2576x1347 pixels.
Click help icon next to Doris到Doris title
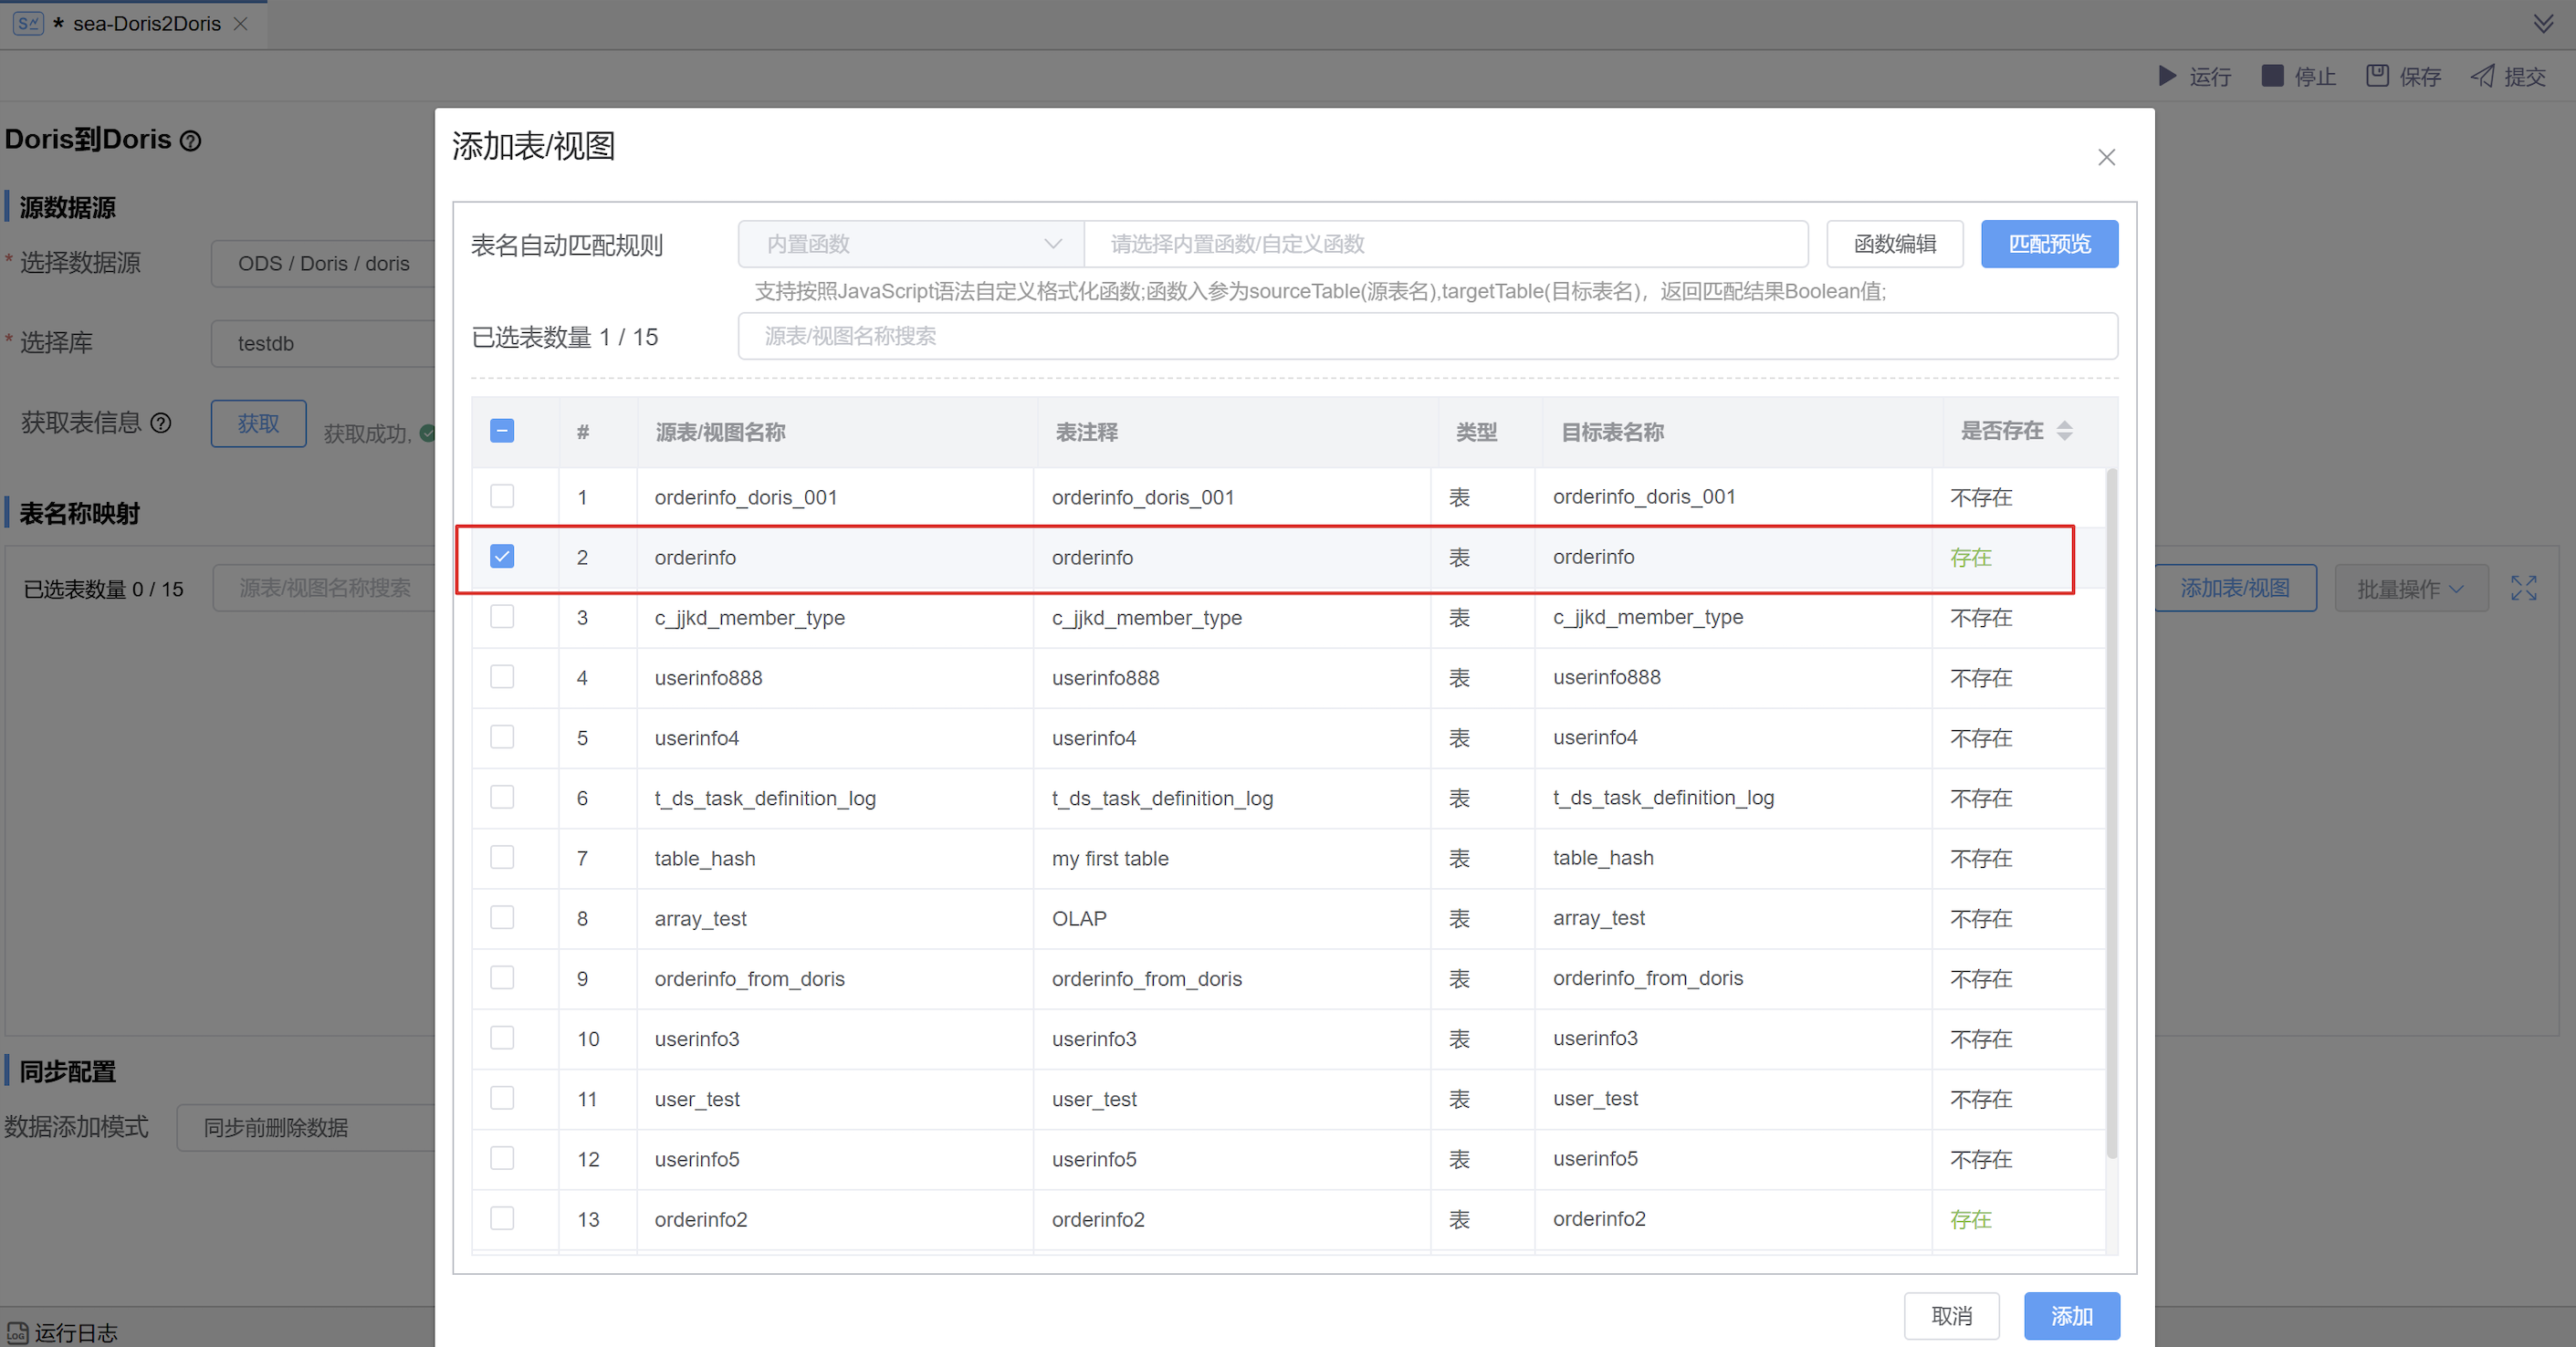click(190, 141)
